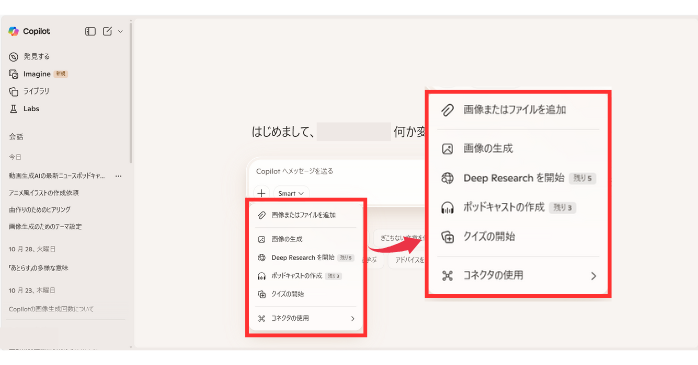The width and height of the screenshot is (698, 365).
Task: Expand the chevron next to the compose icon
Action: (120, 32)
